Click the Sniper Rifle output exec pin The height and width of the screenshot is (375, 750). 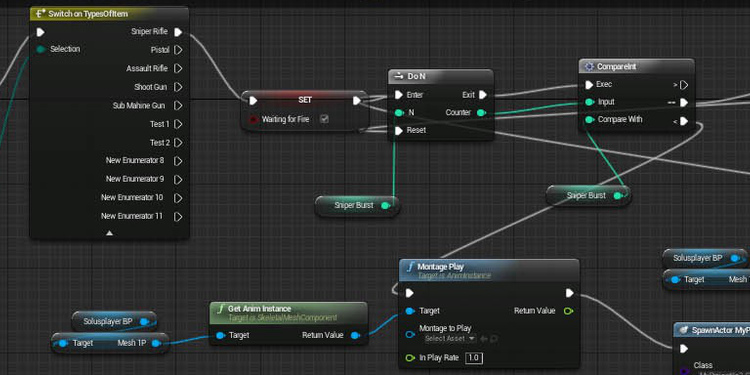pyautogui.click(x=178, y=32)
